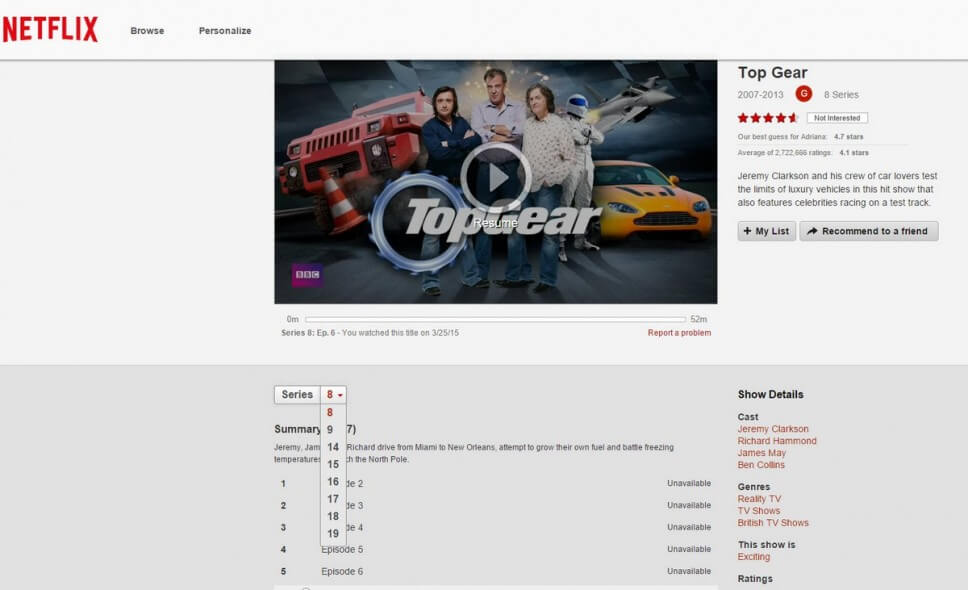Click the G maturity rating badge

(803, 94)
